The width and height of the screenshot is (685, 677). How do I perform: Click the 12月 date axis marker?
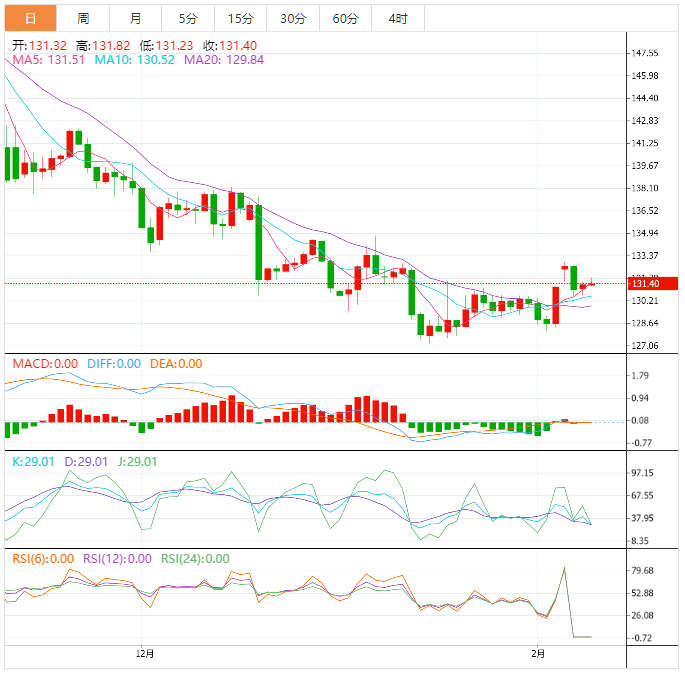click(145, 654)
